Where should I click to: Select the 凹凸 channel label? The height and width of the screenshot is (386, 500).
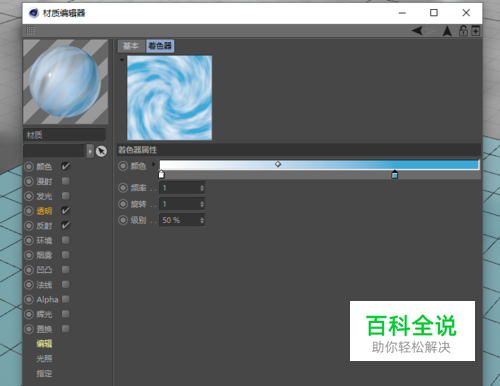[x=44, y=270]
